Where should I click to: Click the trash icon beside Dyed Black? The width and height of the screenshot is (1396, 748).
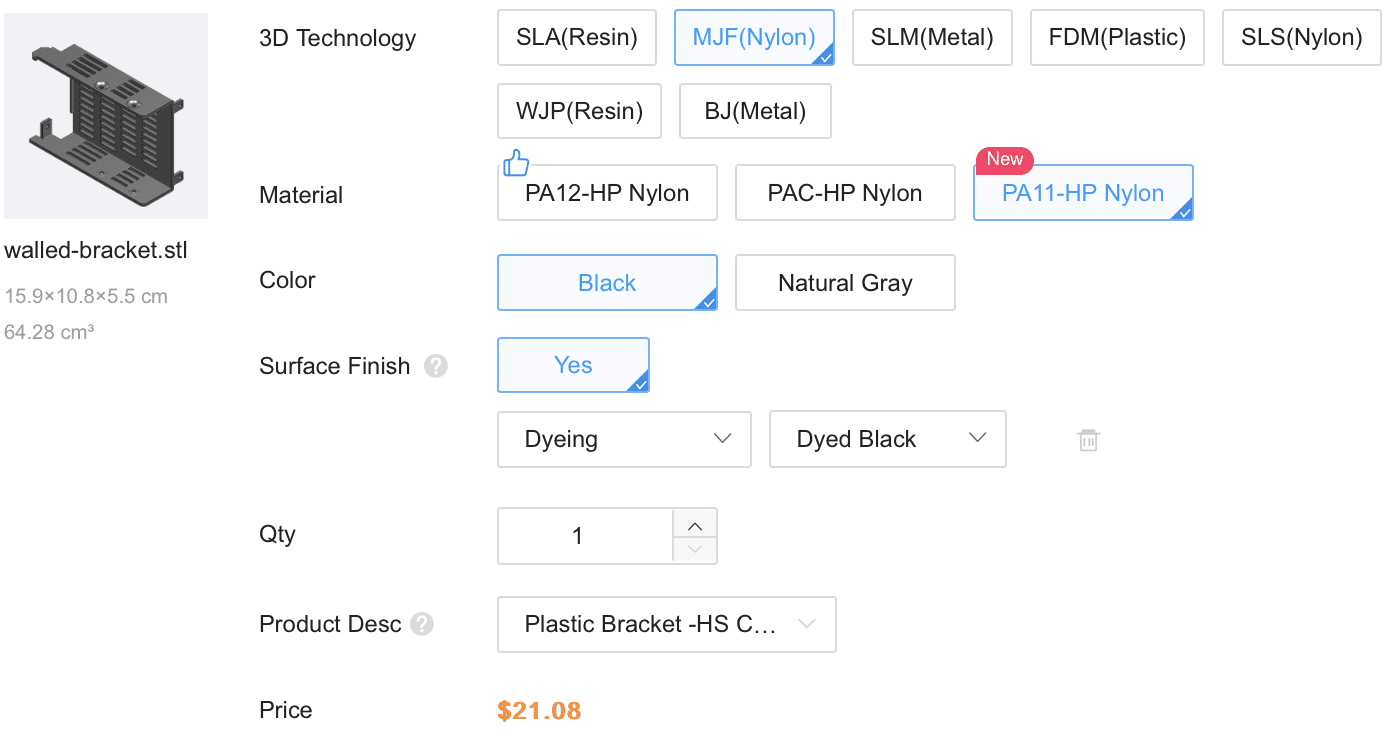(x=1088, y=440)
